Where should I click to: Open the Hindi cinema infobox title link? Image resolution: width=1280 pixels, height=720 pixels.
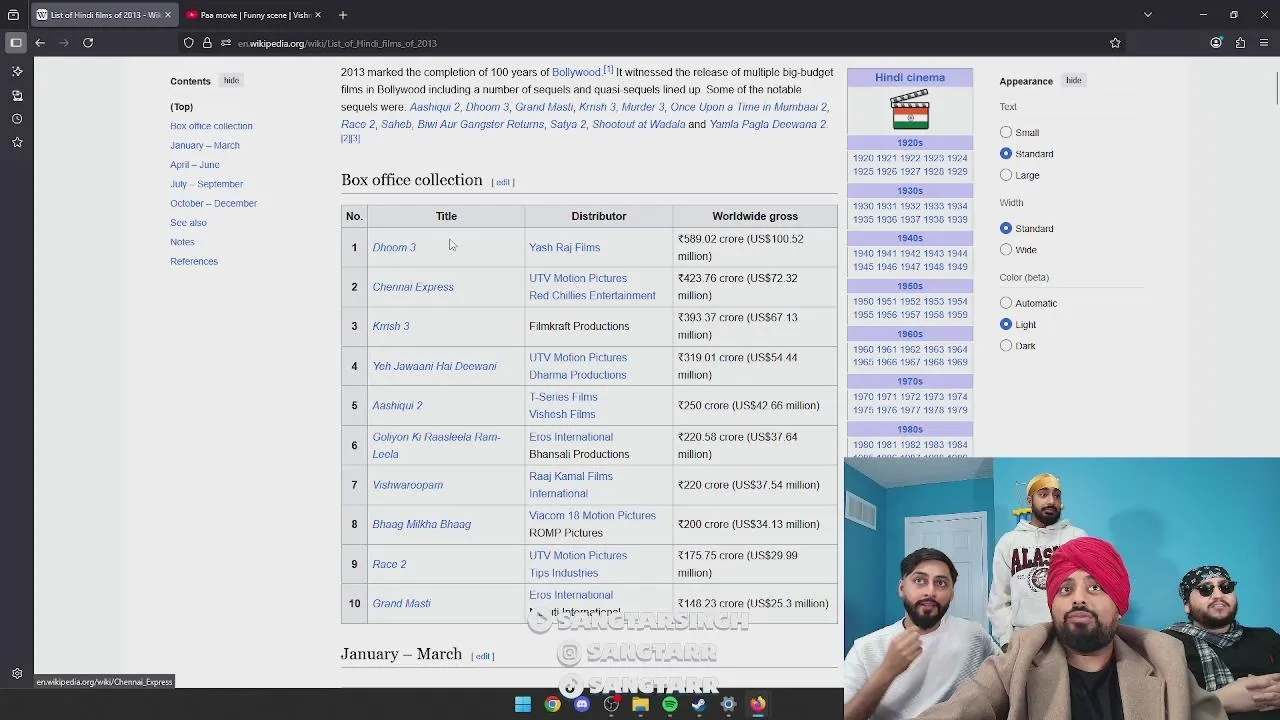click(x=910, y=77)
